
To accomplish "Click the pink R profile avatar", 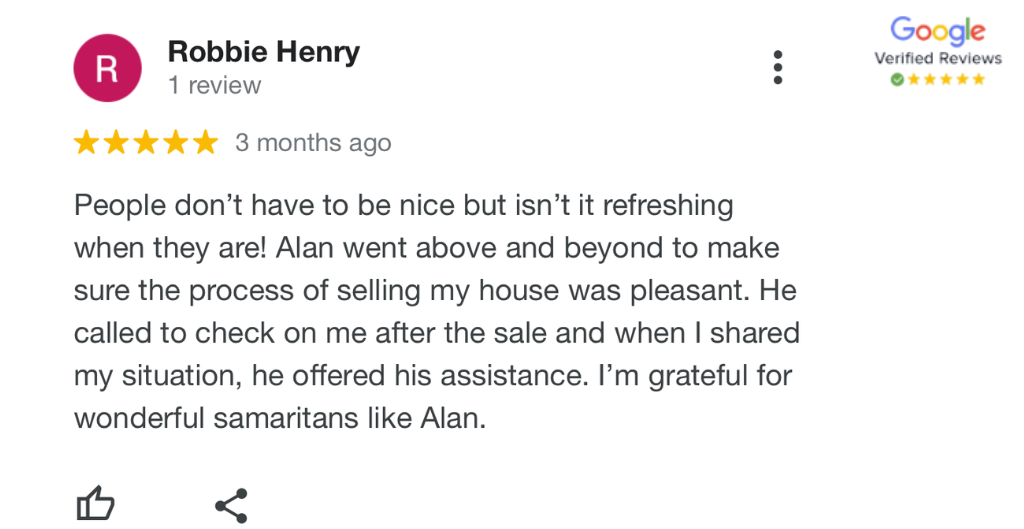I will pos(107,68).
